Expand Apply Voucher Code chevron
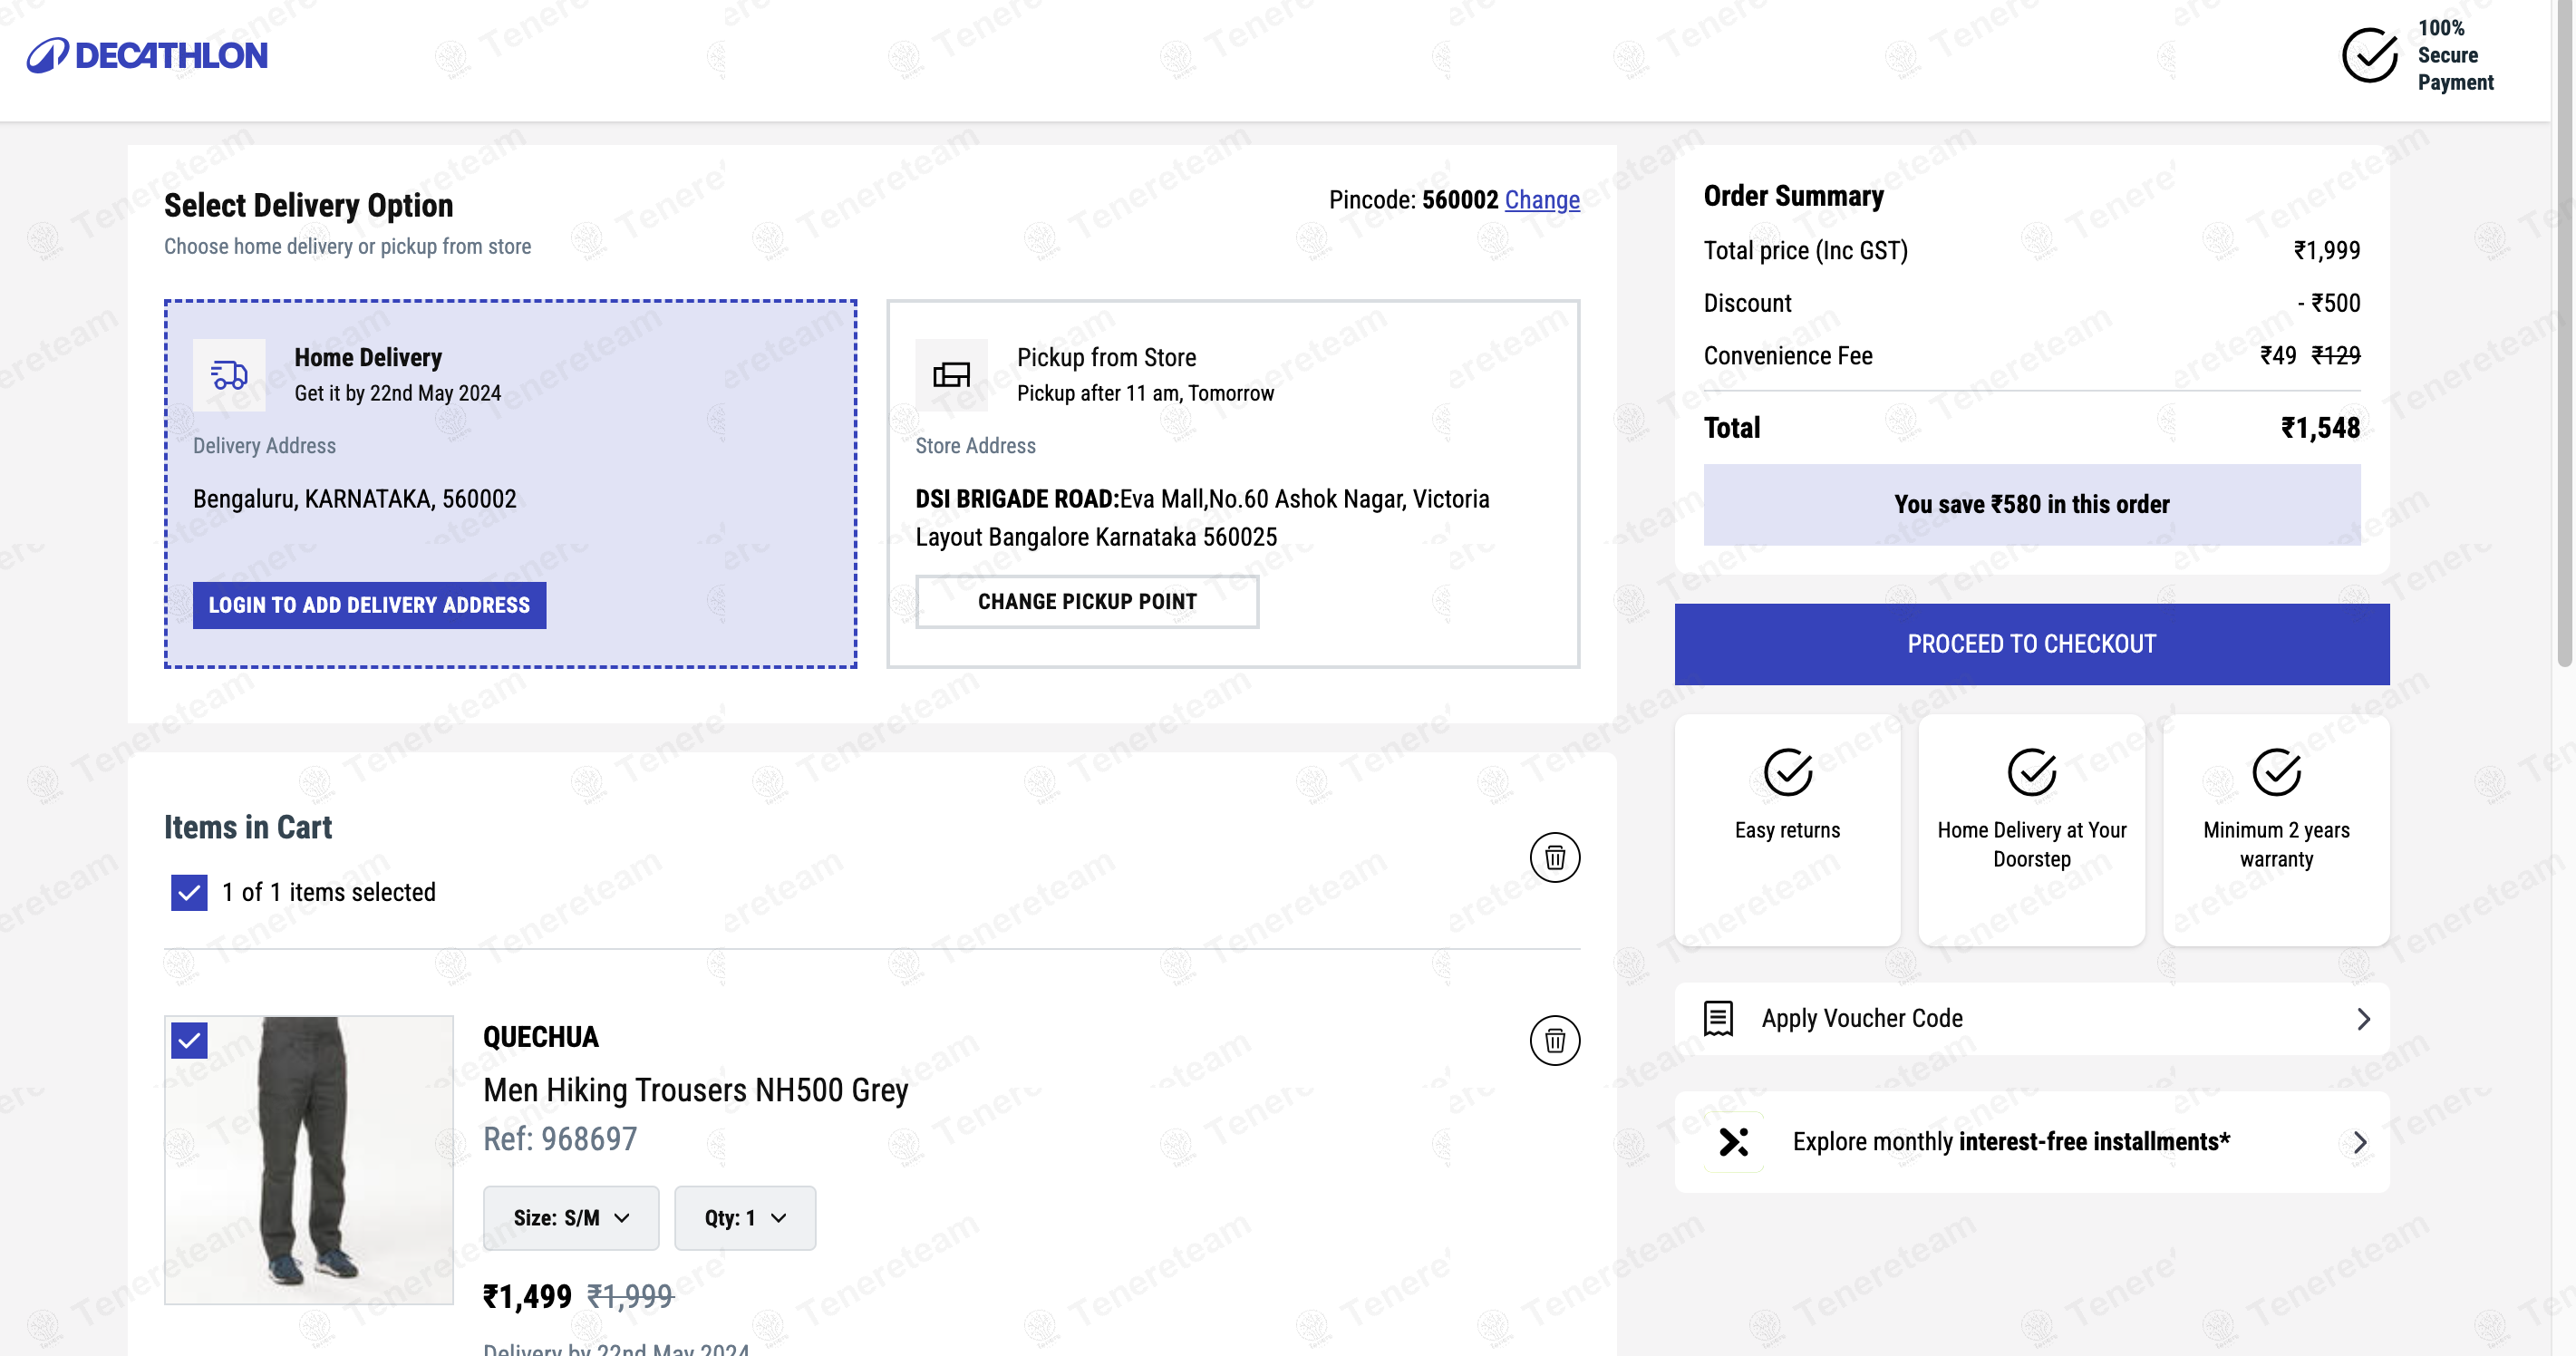Viewport: 2576px width, 1356px height. (2363, 1018)
